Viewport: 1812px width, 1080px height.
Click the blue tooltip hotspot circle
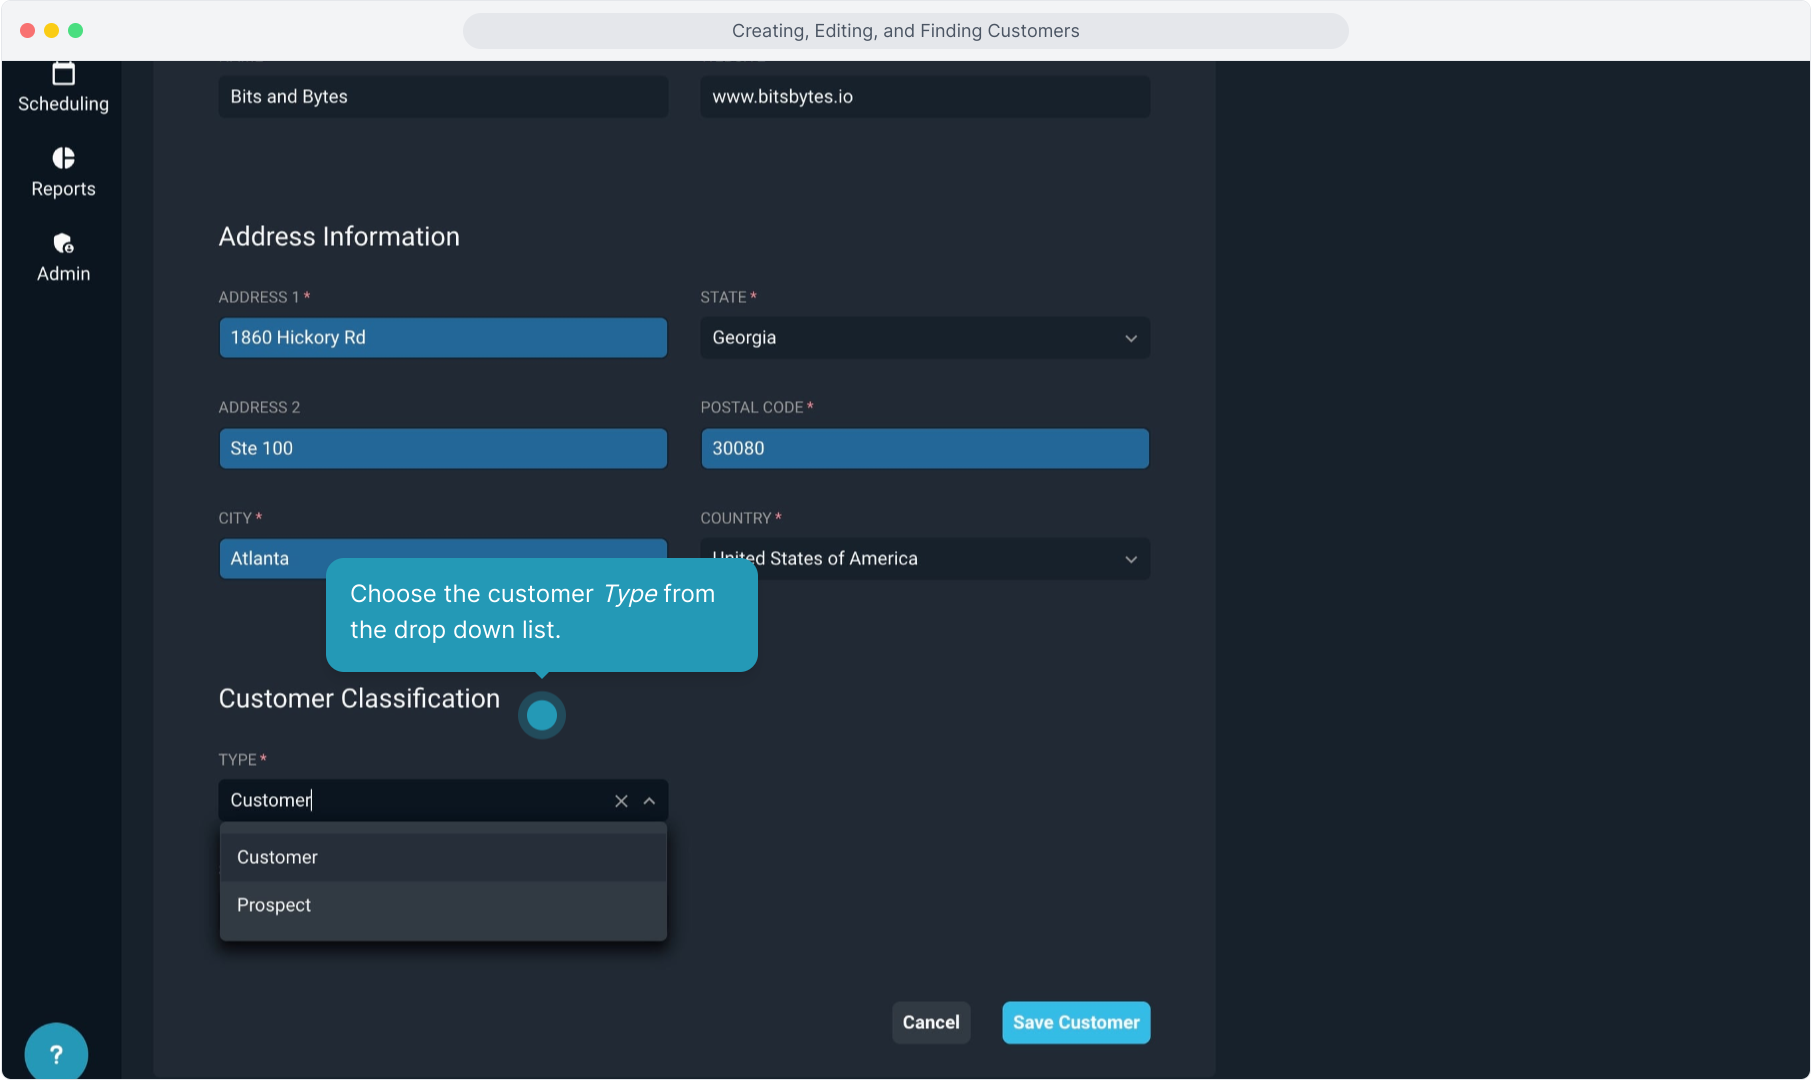pyautogui.click(x=542, y=715)
